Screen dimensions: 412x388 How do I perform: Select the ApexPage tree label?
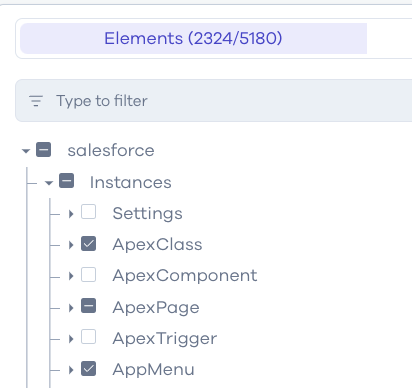156,308
